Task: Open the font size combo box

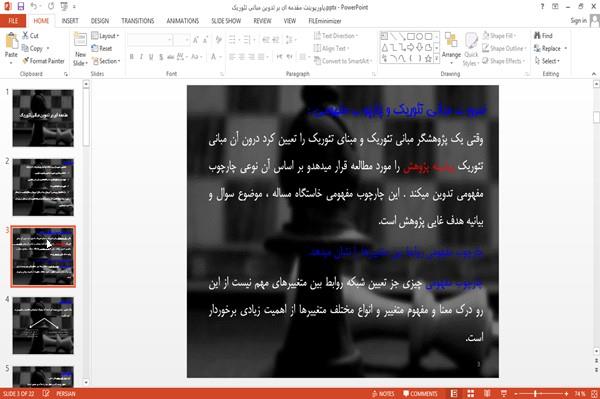Action: pyautogui.click(x=181, y=40)
